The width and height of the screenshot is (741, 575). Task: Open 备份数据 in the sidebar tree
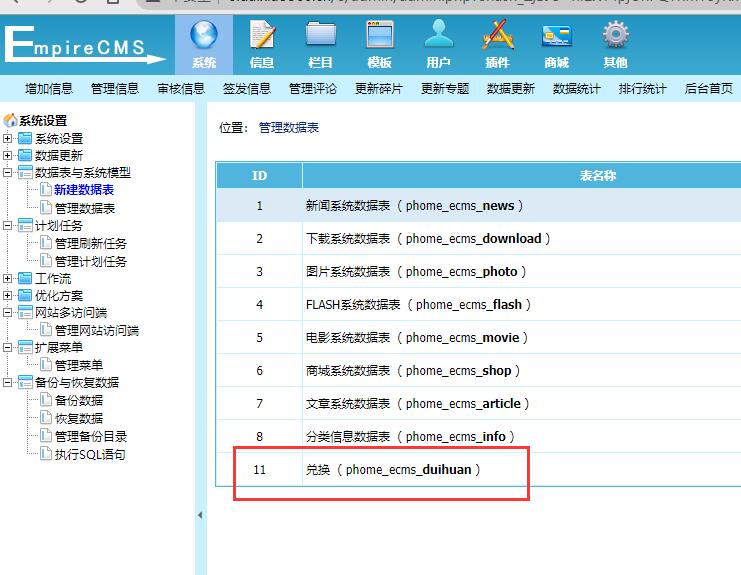79,401
